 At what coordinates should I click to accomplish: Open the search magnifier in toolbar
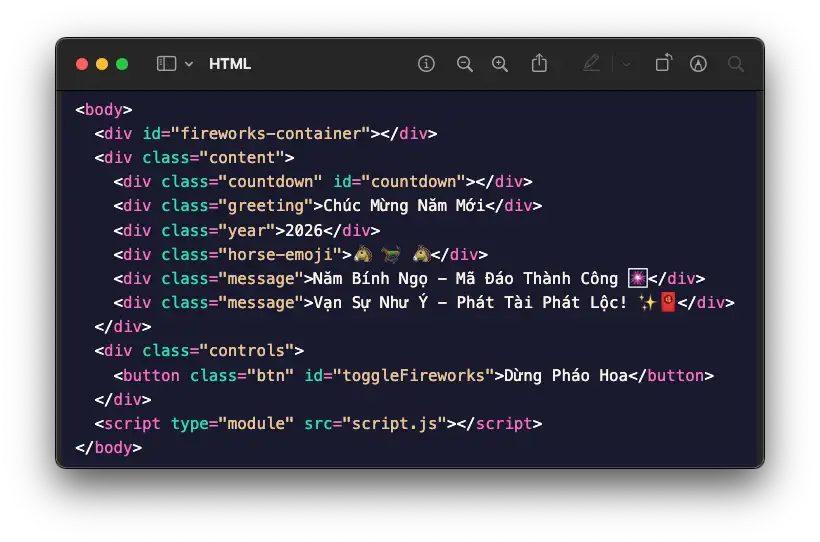click(736, 64)
